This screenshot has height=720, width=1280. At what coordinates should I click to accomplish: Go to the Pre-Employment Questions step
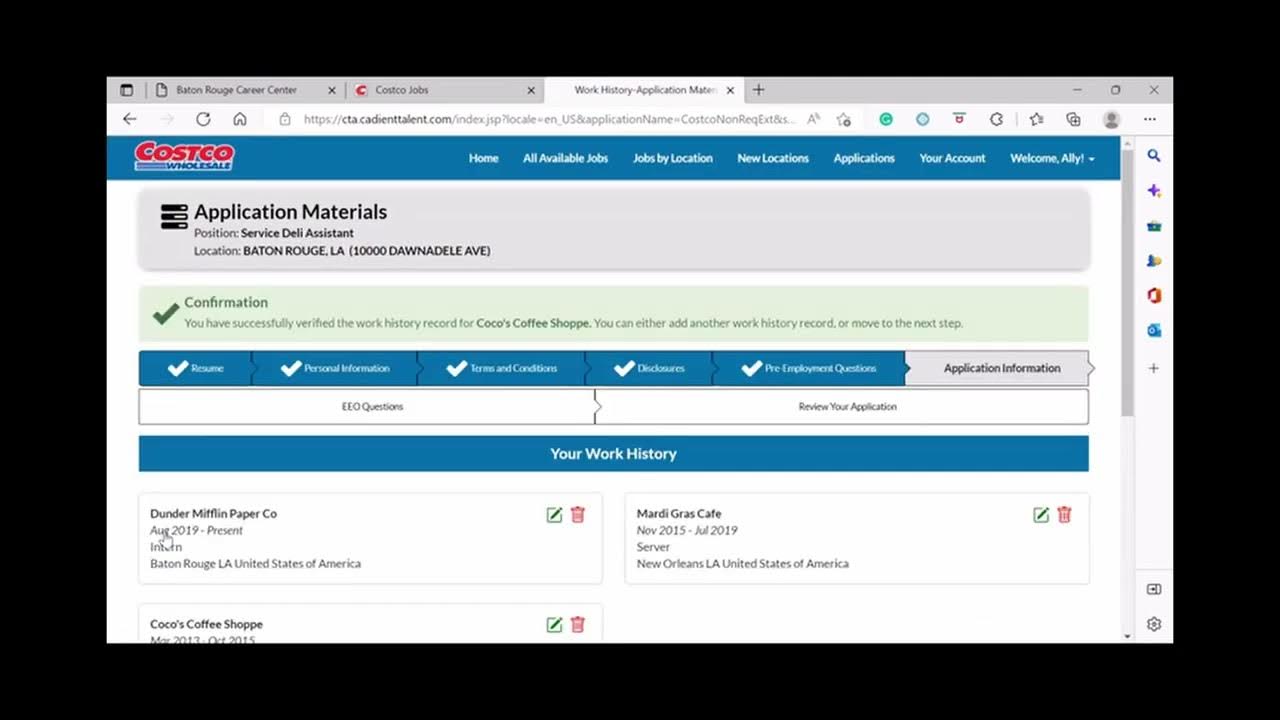point(809,368)
